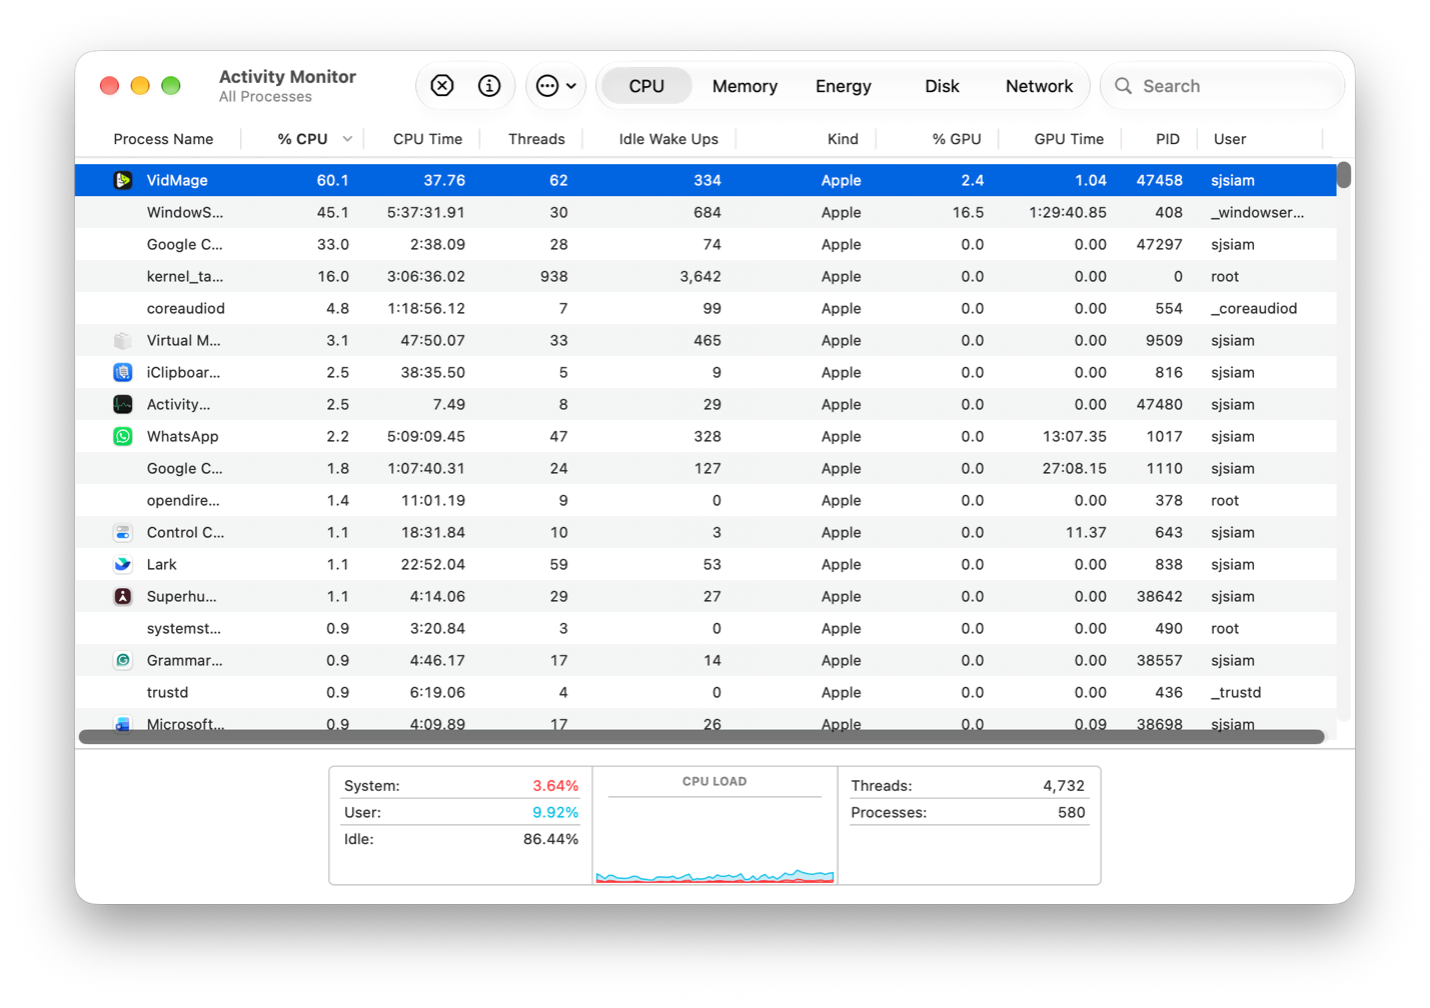Click the Threads total value 4,732
The height and width of the screenshot is (1008, 1430).
(1063, 786)
